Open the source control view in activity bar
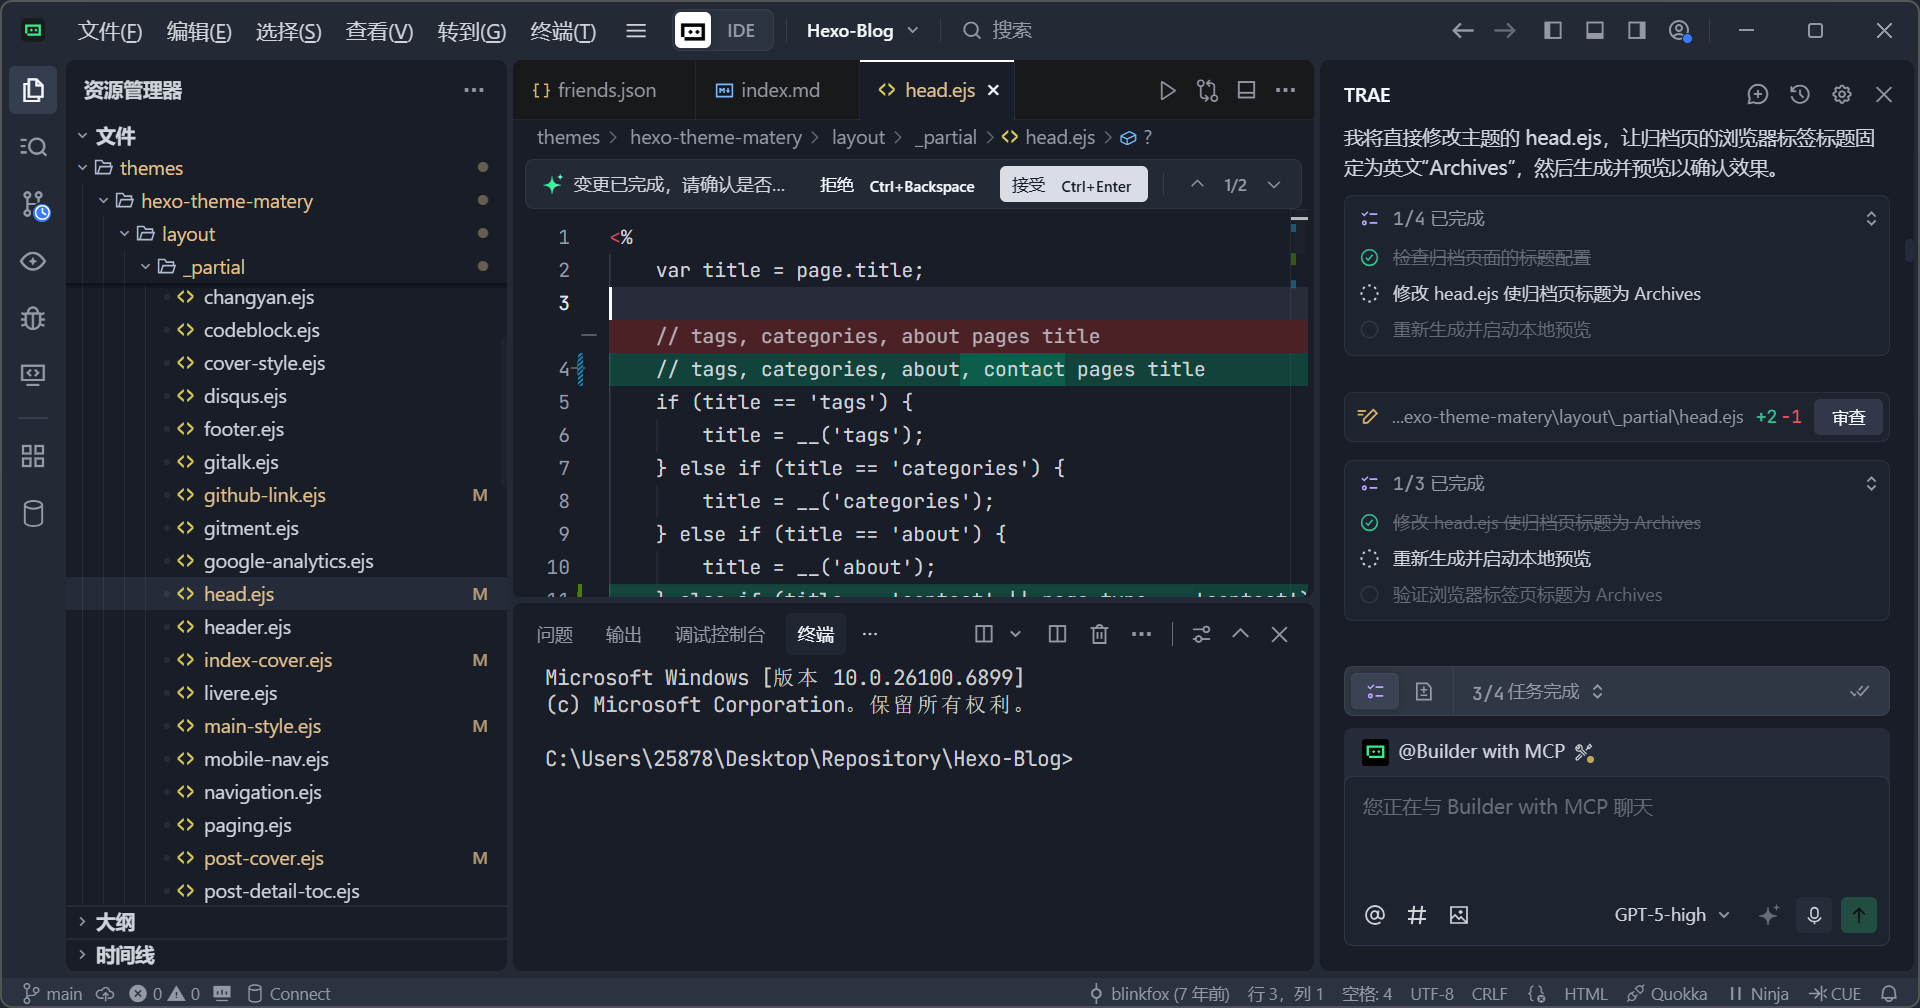Screen dimensions: 1920x1008 point(34,205)
